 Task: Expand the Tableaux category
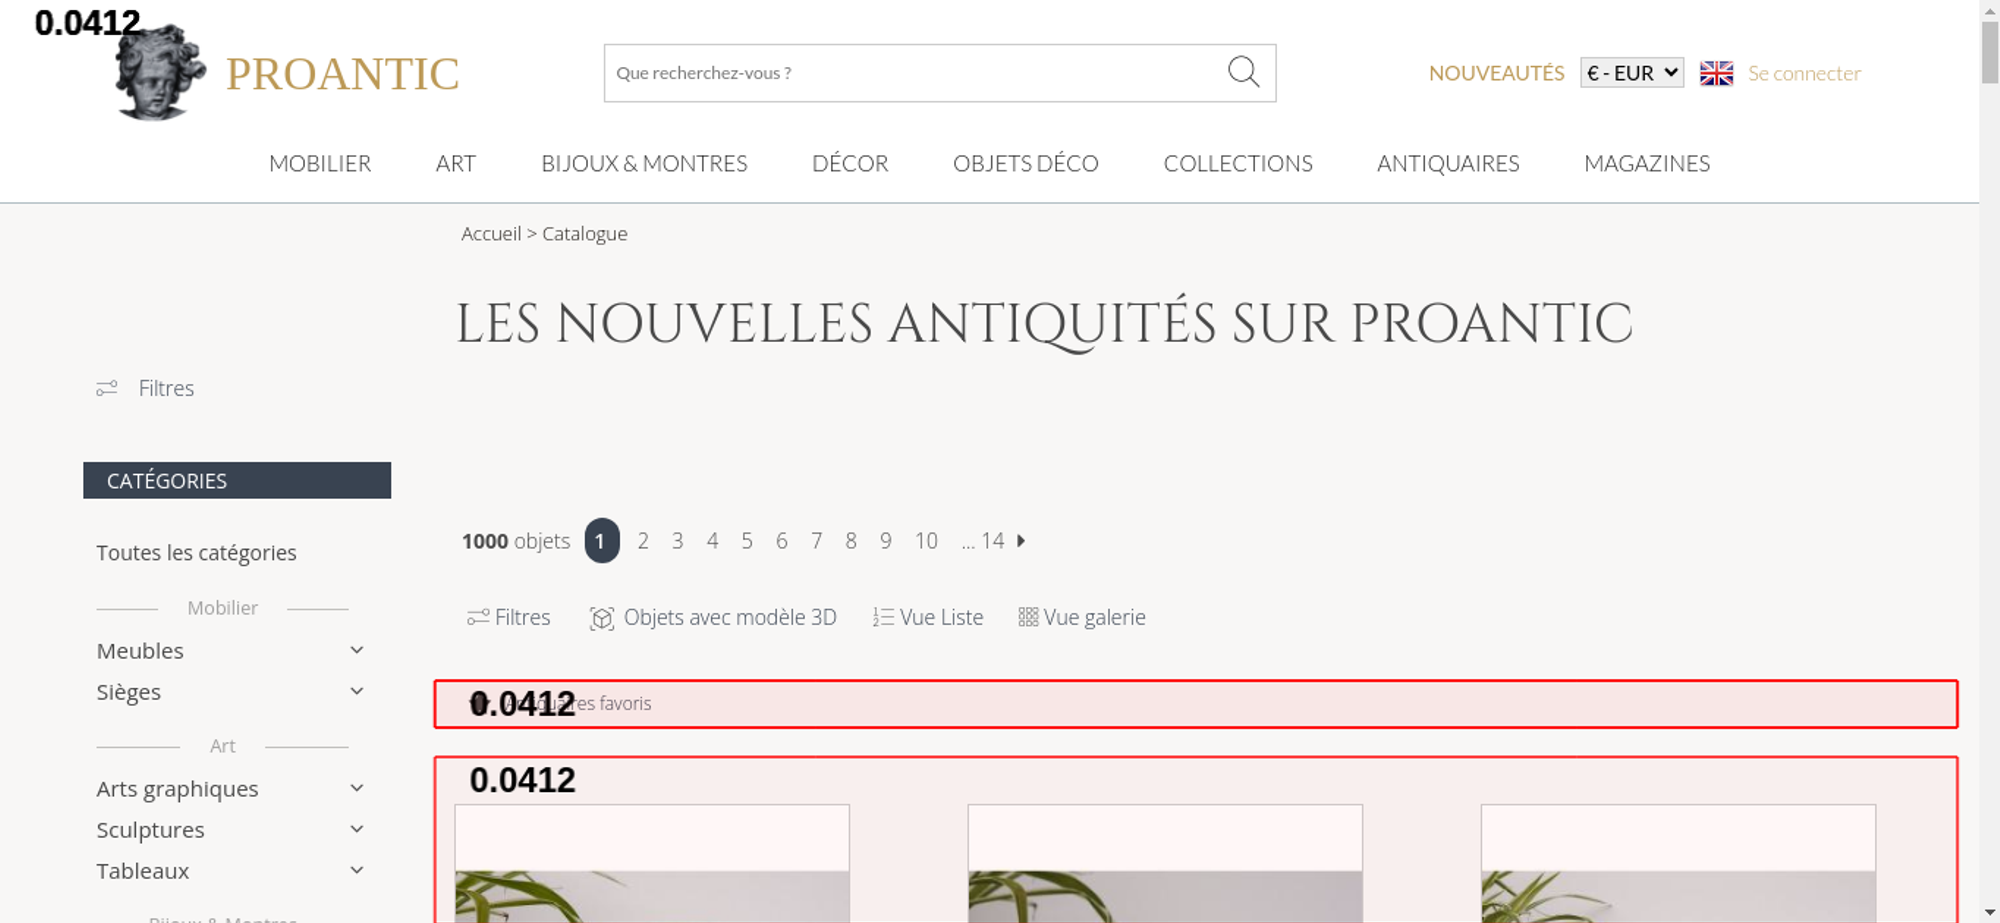point(357,870)
